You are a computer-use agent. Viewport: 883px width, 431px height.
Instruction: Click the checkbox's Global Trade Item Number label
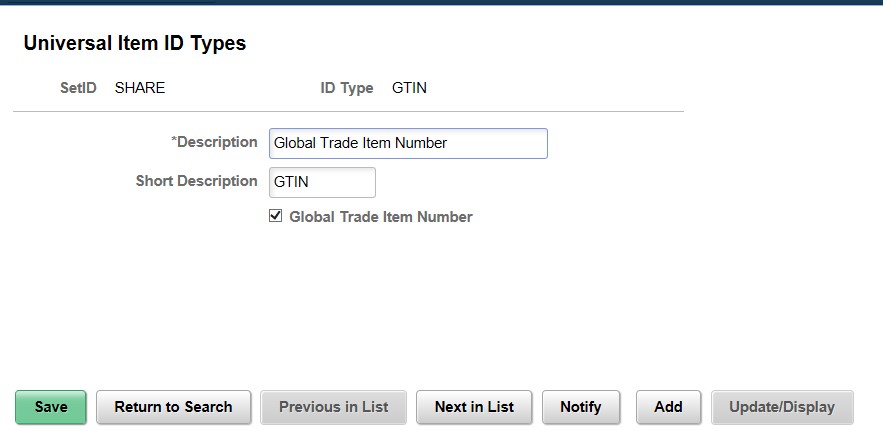tap(380, 217)
